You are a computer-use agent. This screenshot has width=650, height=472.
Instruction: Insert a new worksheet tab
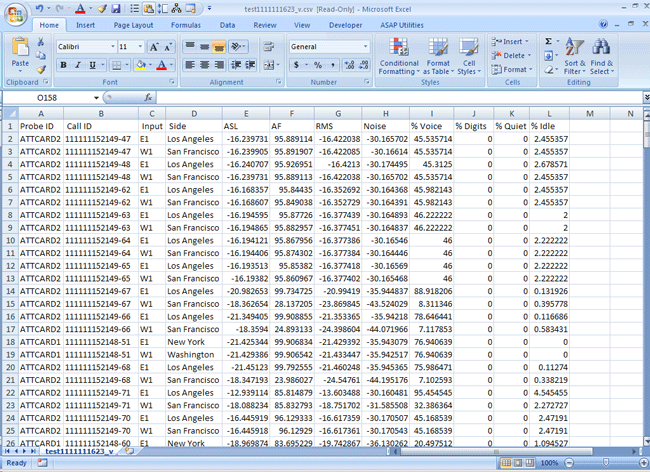(x=129, y=451)
